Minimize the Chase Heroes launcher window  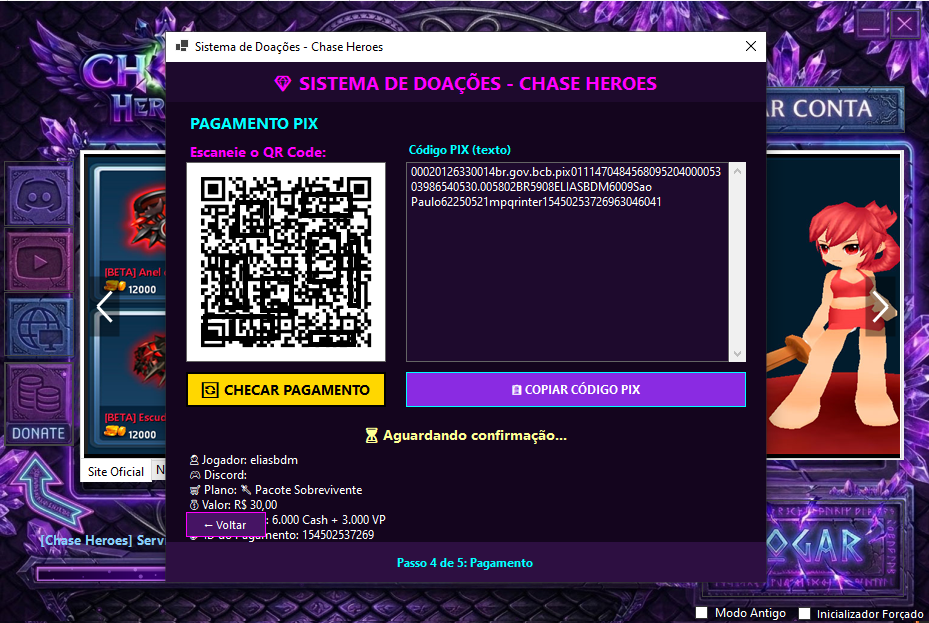(x=870, y=25)
